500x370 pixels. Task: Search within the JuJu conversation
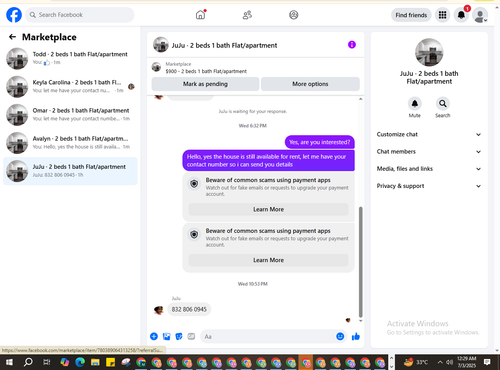coord(443,104)
